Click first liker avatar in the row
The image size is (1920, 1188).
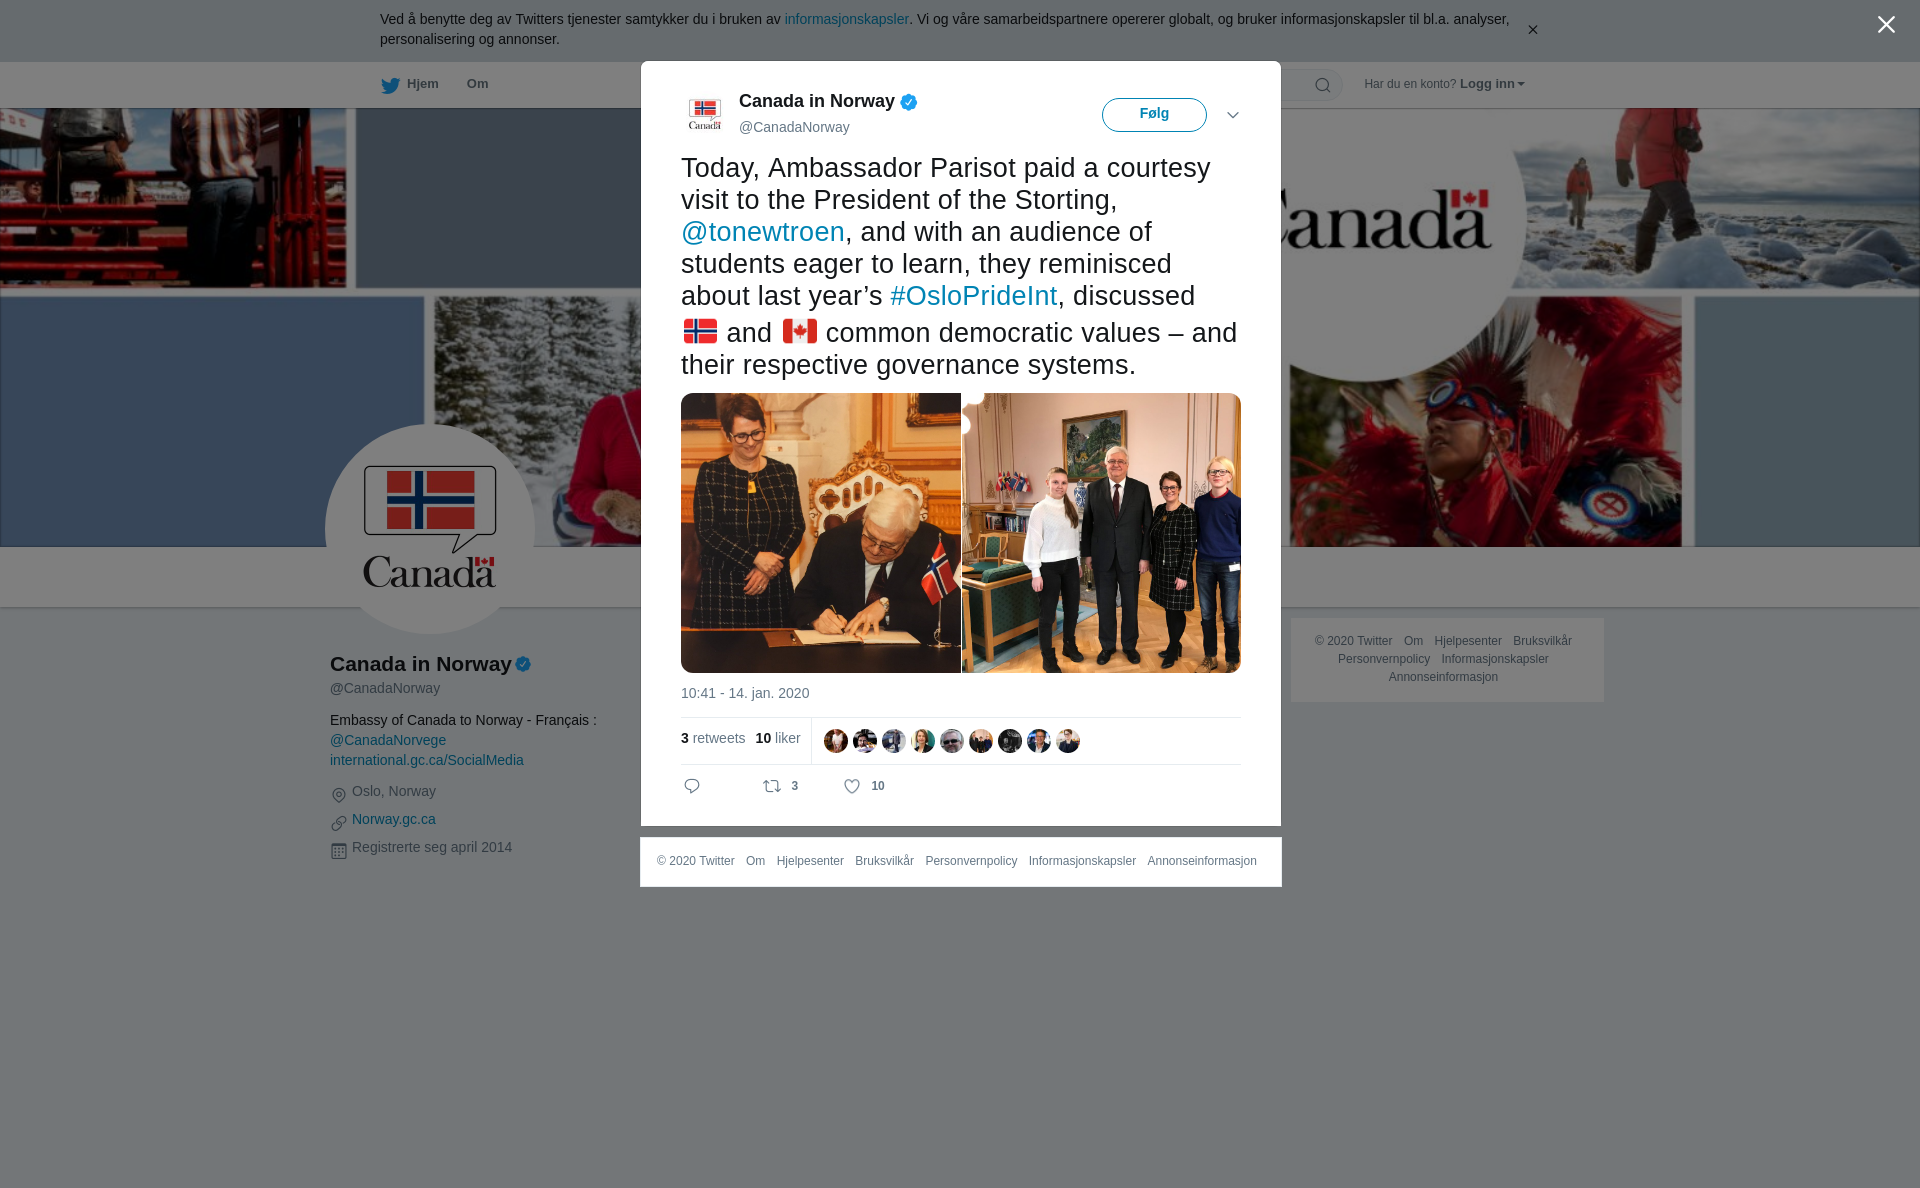[836, 741]
